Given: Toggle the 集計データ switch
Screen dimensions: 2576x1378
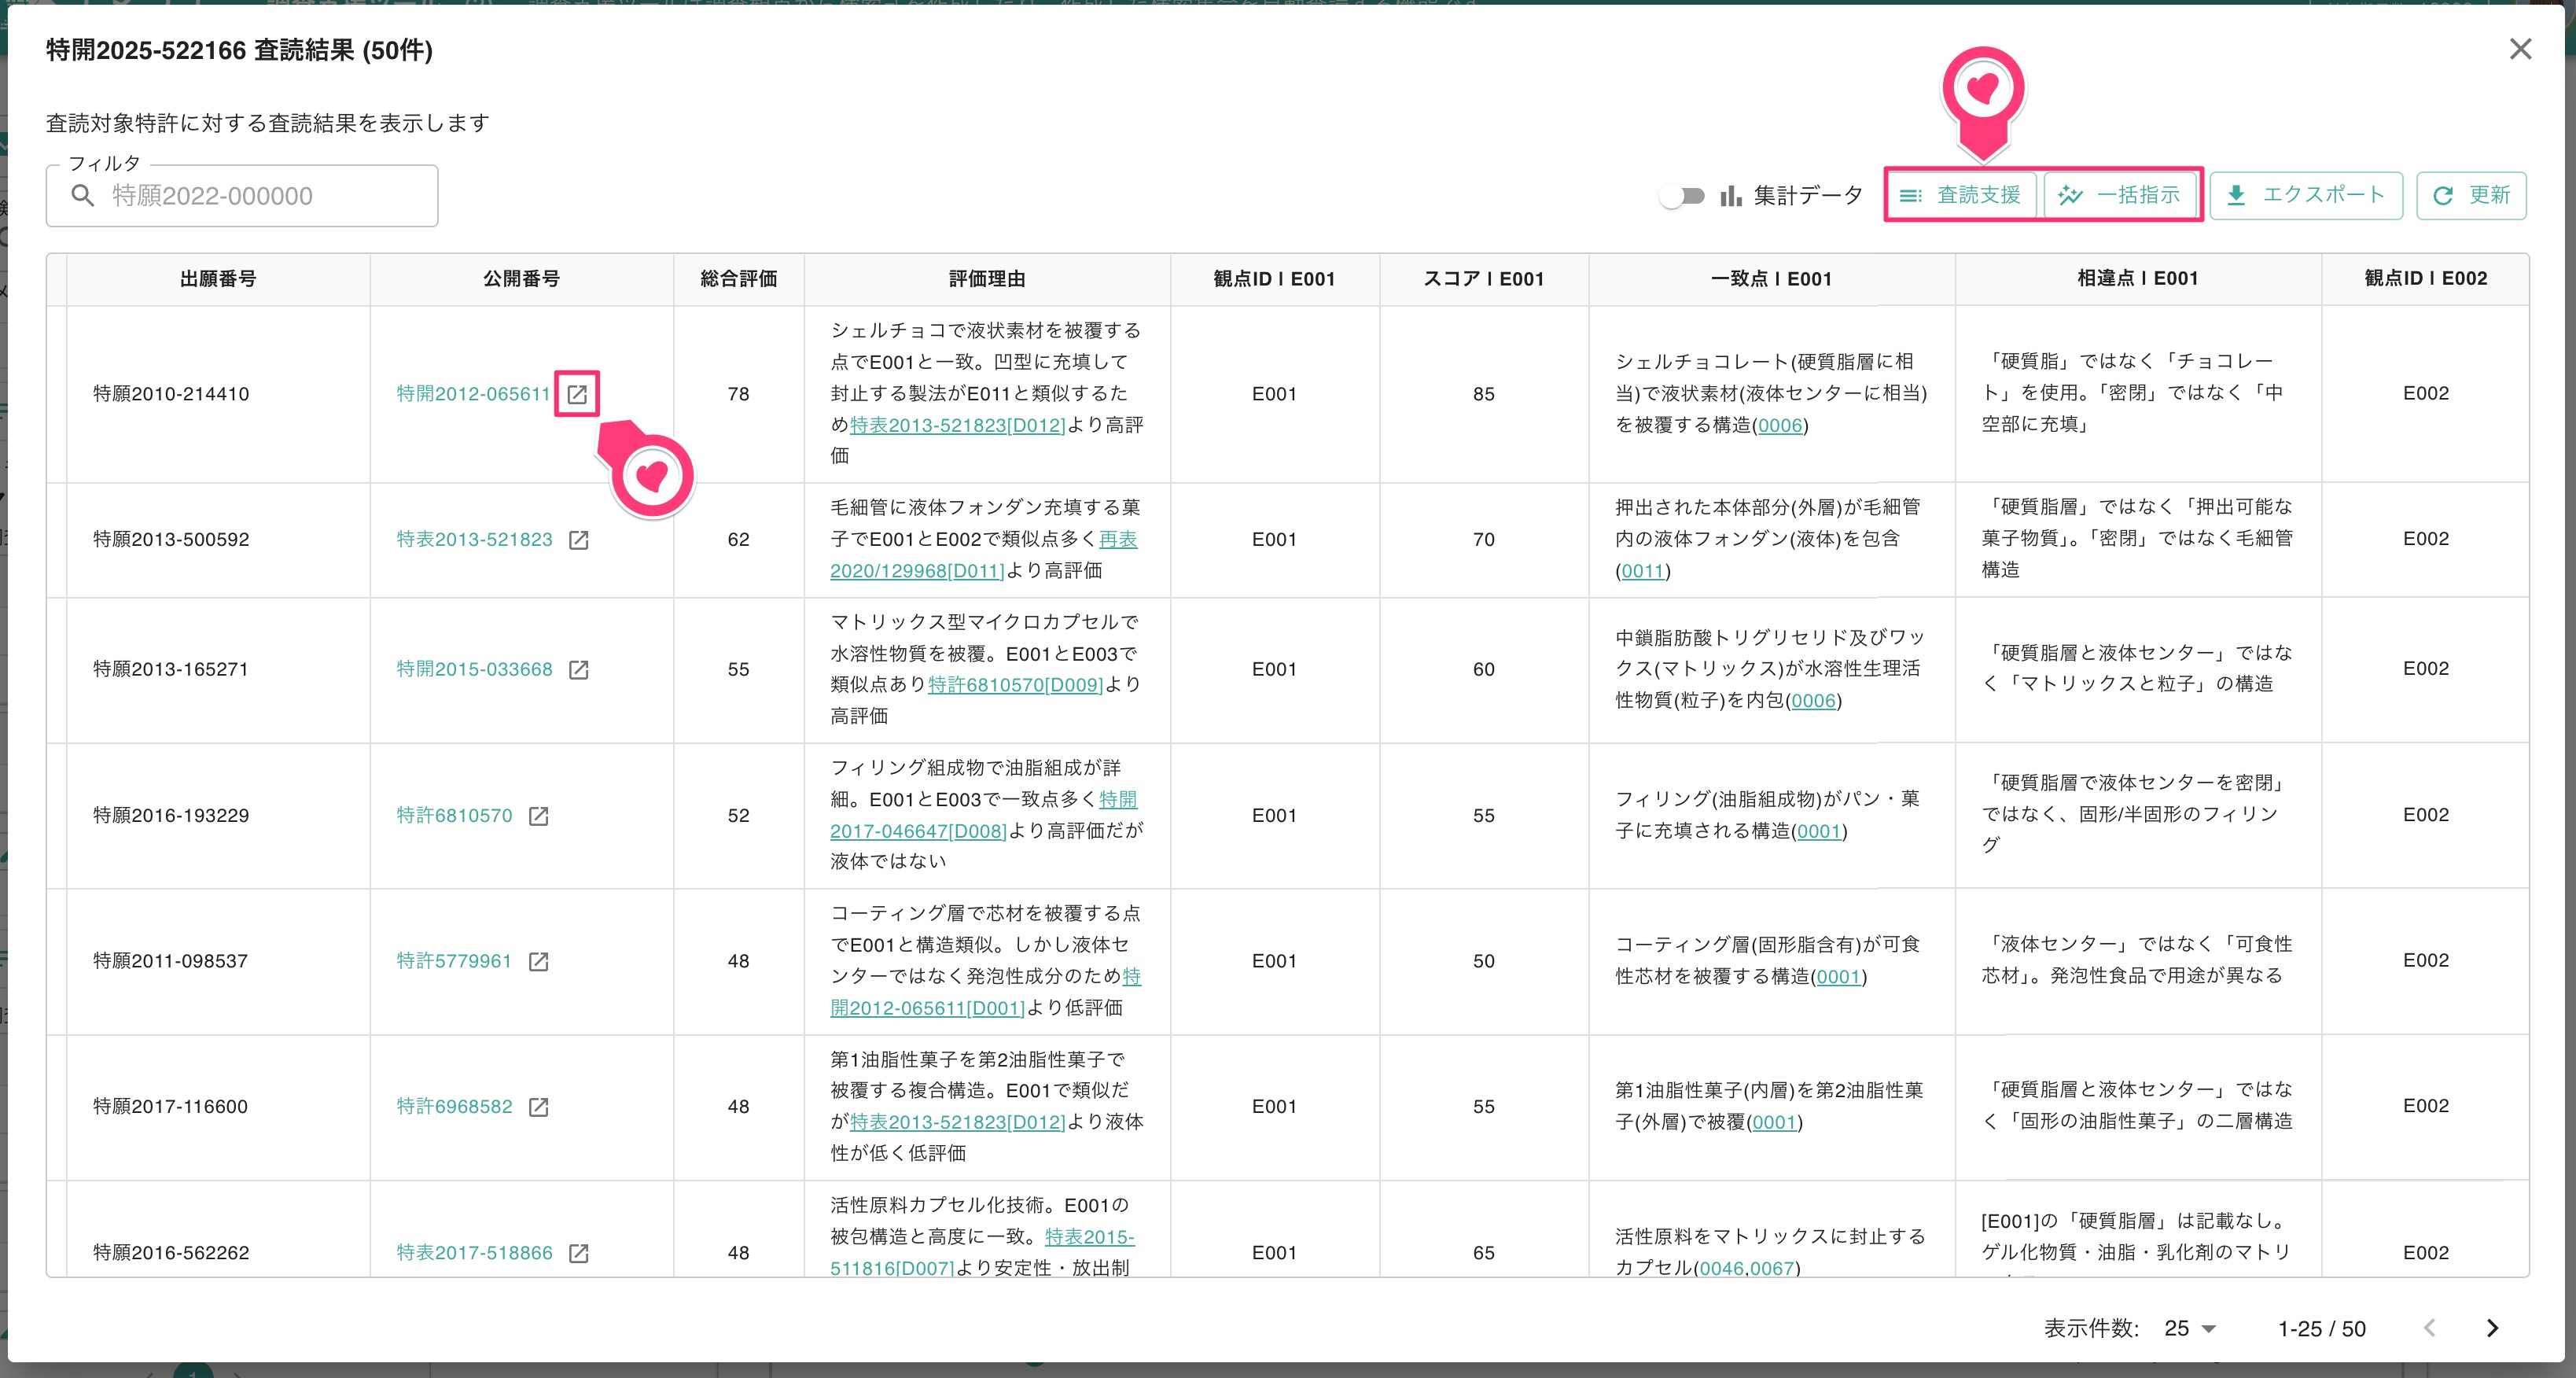Looking at the screenshot, I should pyautogui.click(x=1682, y=196).
